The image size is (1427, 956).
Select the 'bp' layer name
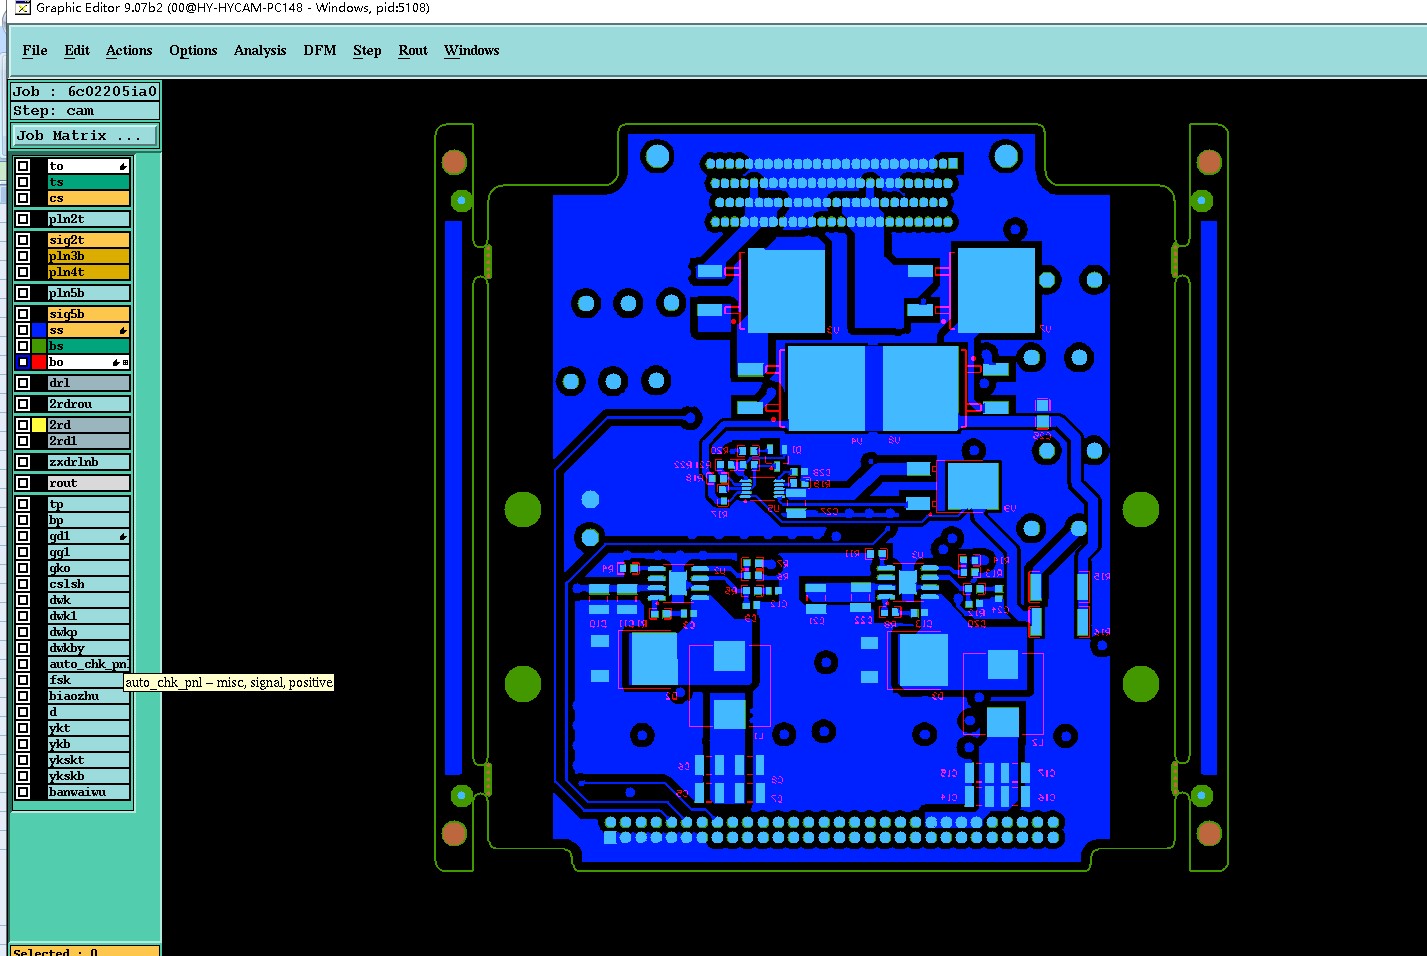pyautogui.click(x=89, y=521)
